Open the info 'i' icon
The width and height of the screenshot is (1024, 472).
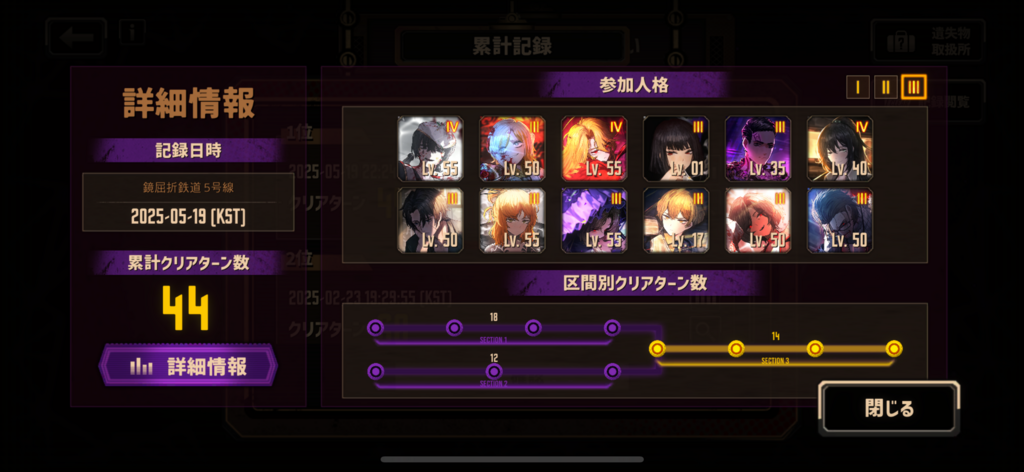[x=132, y=31]
